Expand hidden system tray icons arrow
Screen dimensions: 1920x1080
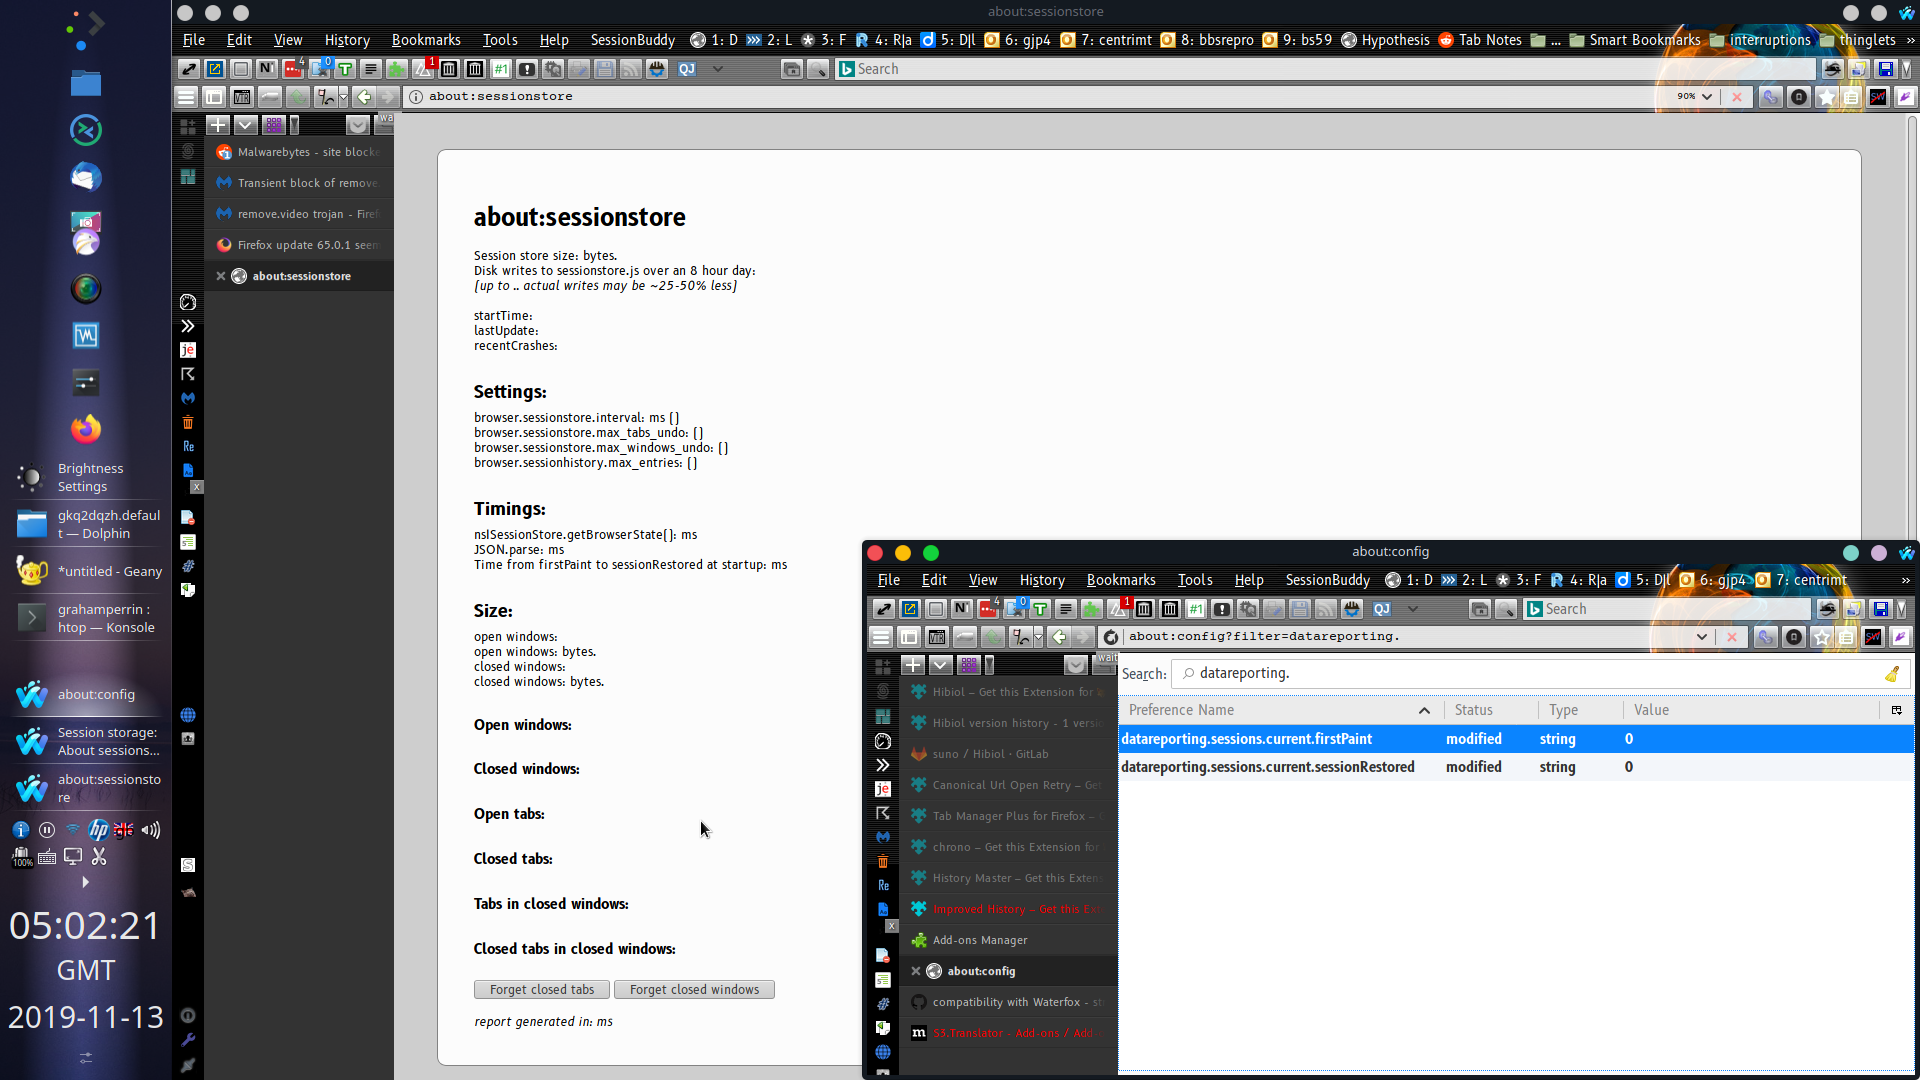point(85,882)
